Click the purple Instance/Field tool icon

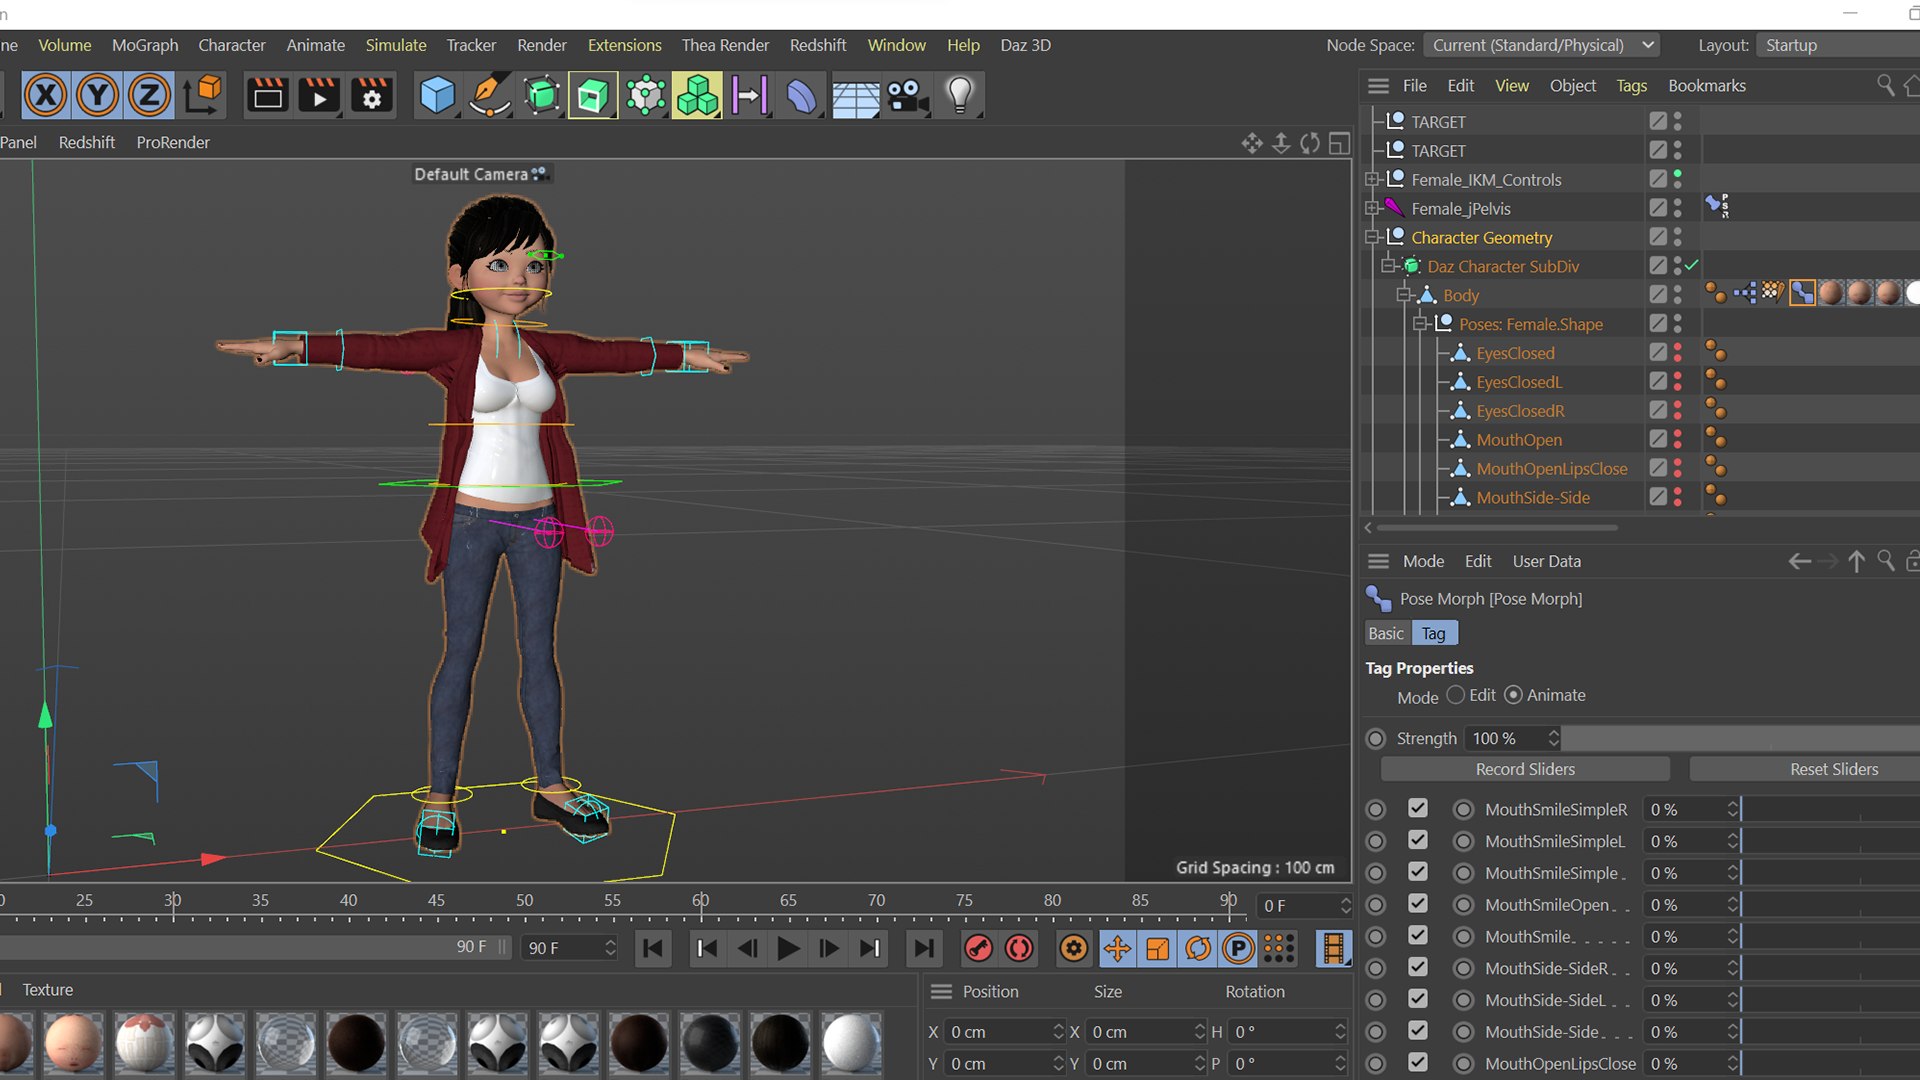(749, 96)
